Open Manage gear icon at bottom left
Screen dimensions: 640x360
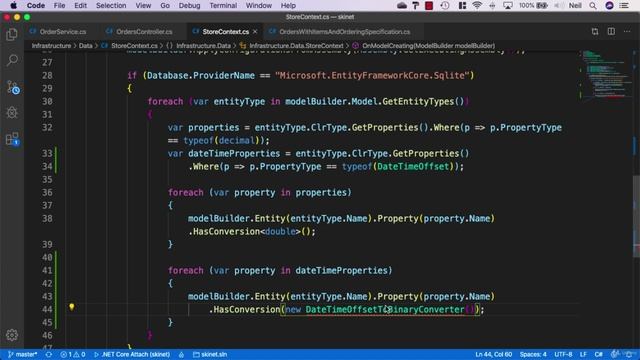[x=12, y=335]
